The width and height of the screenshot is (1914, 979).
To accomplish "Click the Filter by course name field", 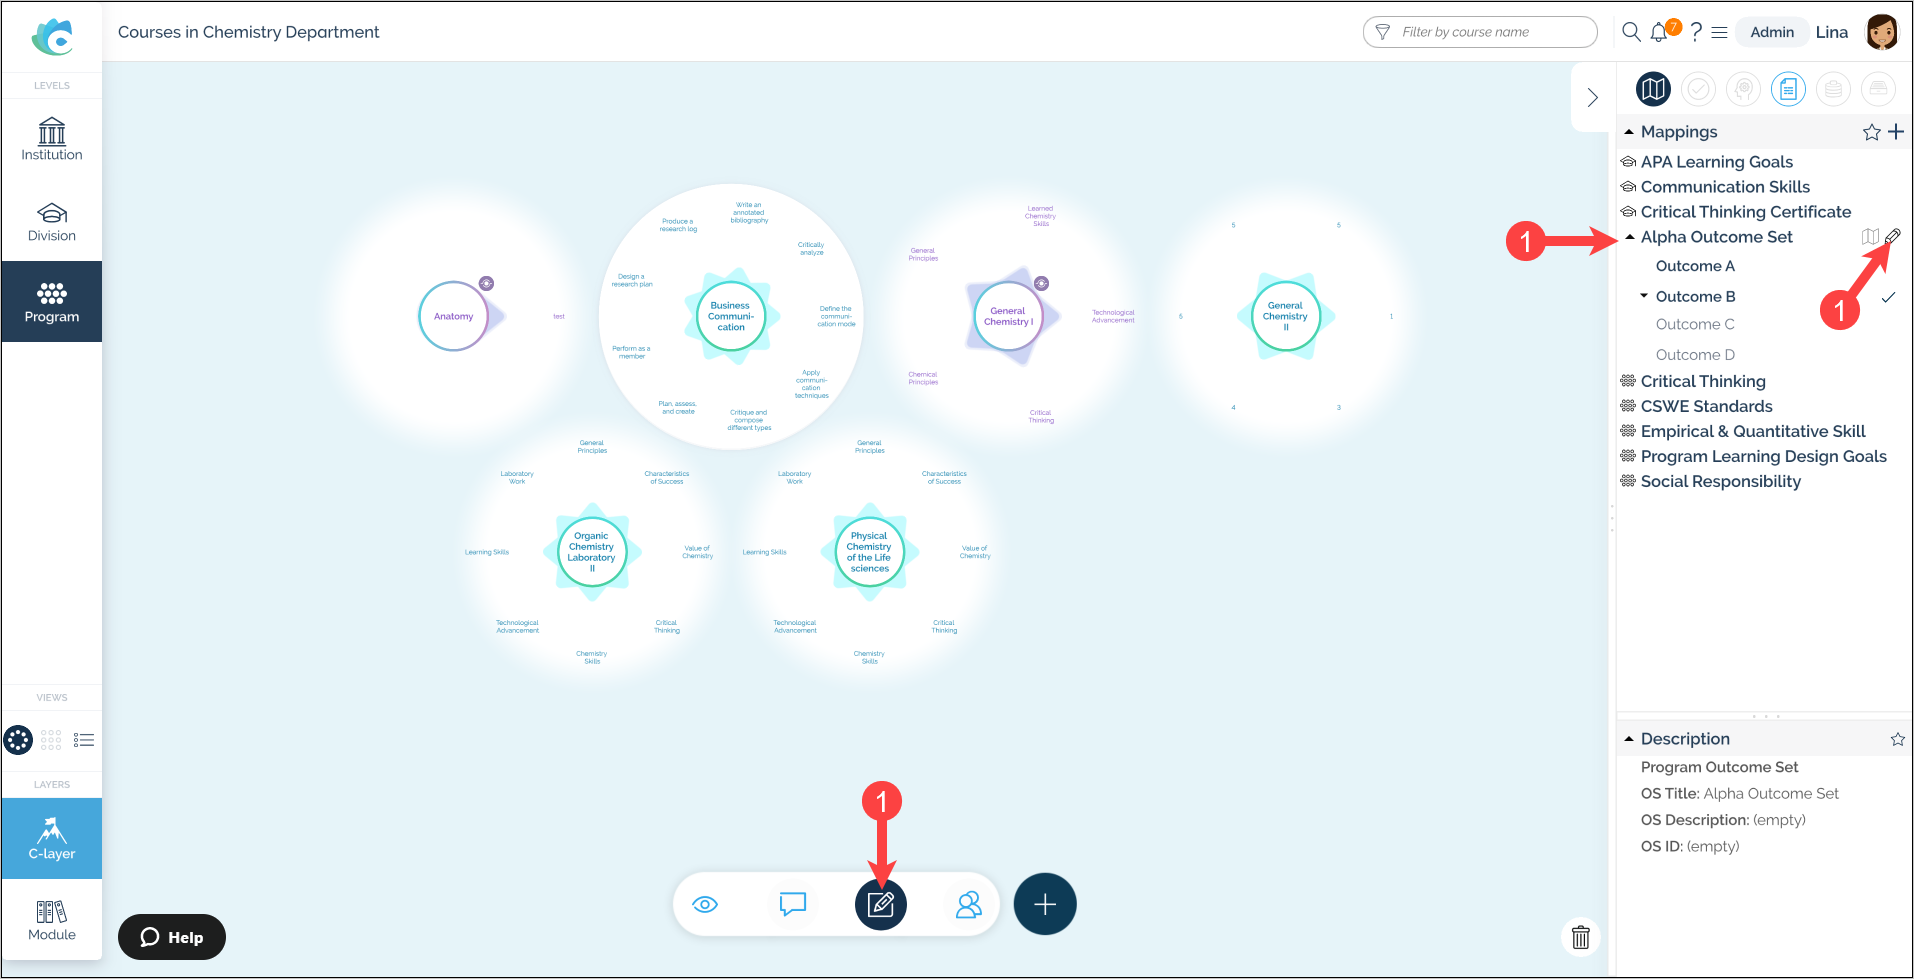I will (1480, 32).
